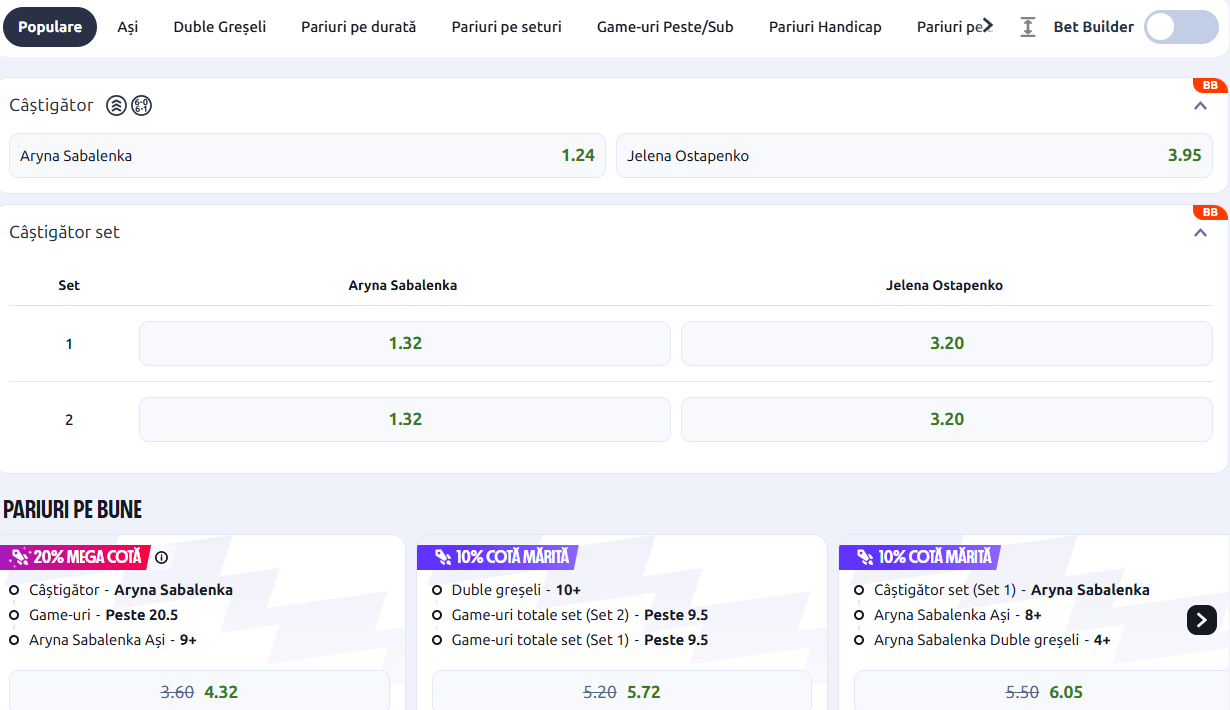Screen dimensions: 1230x710
Task: Pick Ostapenko set 2 odds 3.20
Action: click(x=947, y=419)
